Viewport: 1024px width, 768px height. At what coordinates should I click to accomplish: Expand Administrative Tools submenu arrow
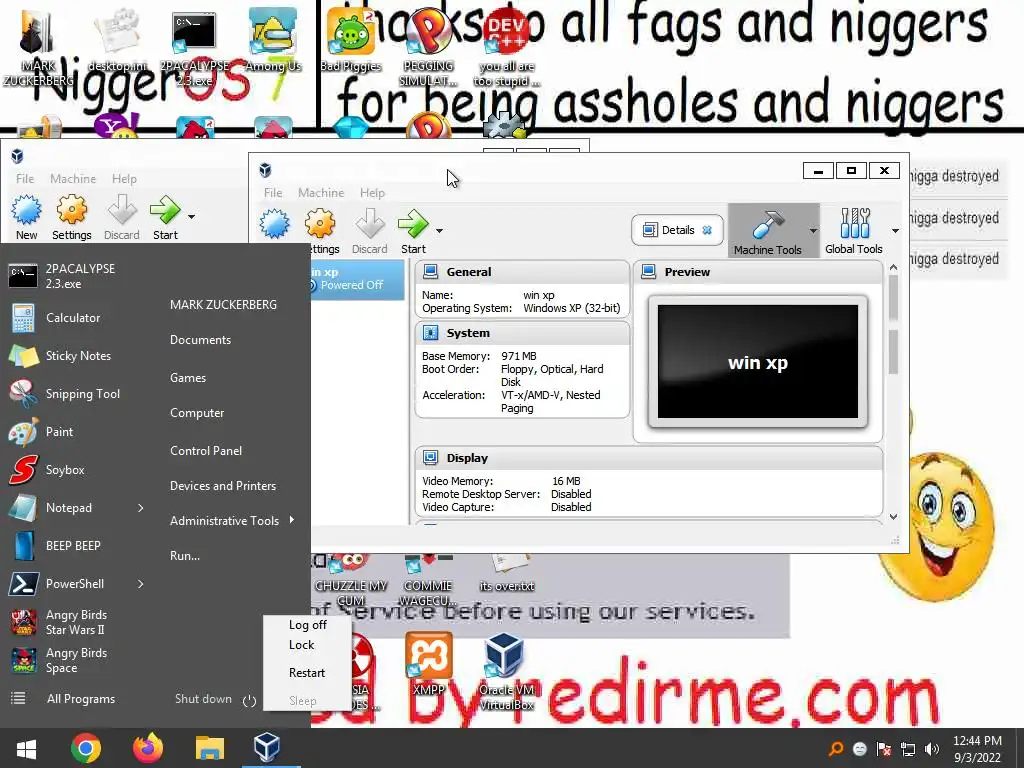291,520
